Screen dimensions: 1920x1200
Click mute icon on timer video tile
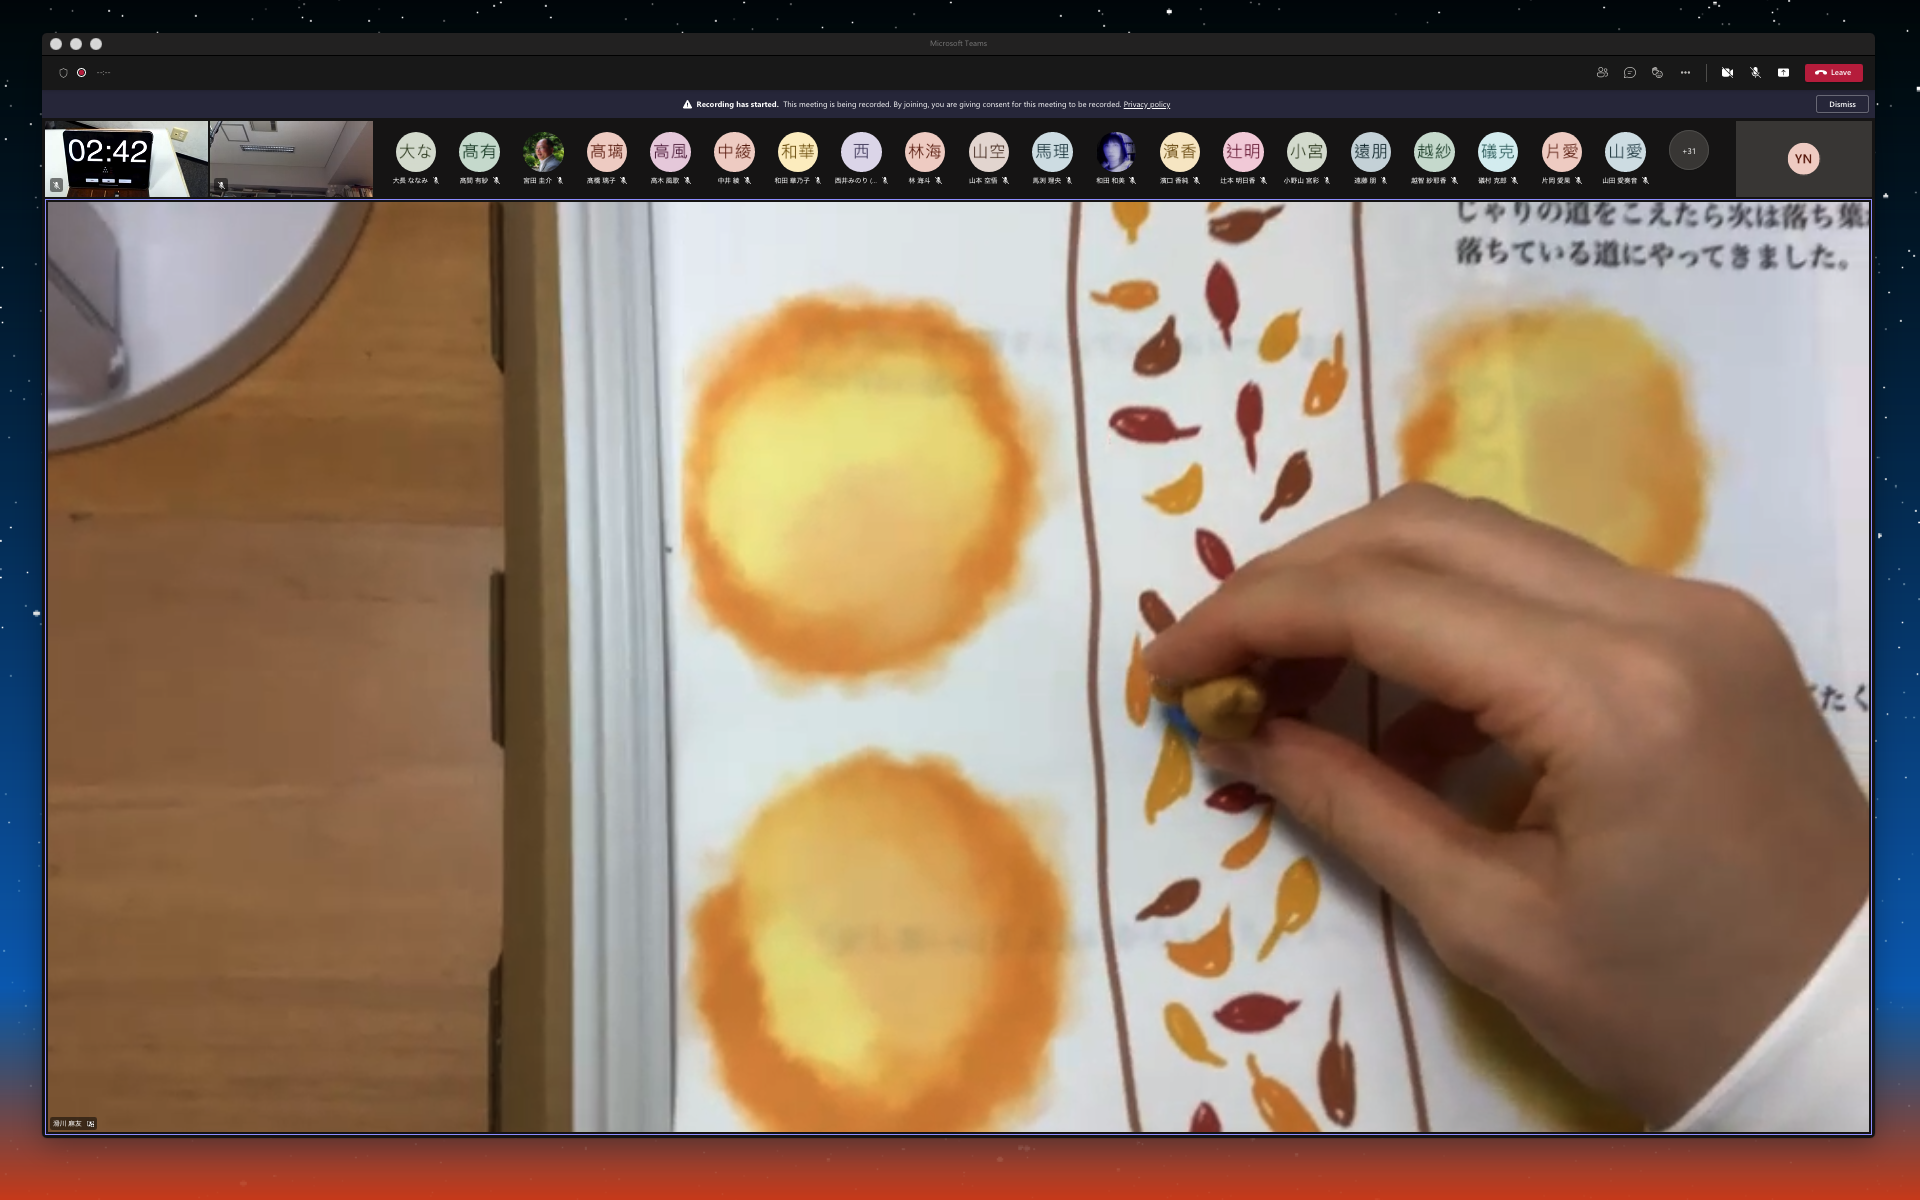pyautogui.click(x=57, y=185)
